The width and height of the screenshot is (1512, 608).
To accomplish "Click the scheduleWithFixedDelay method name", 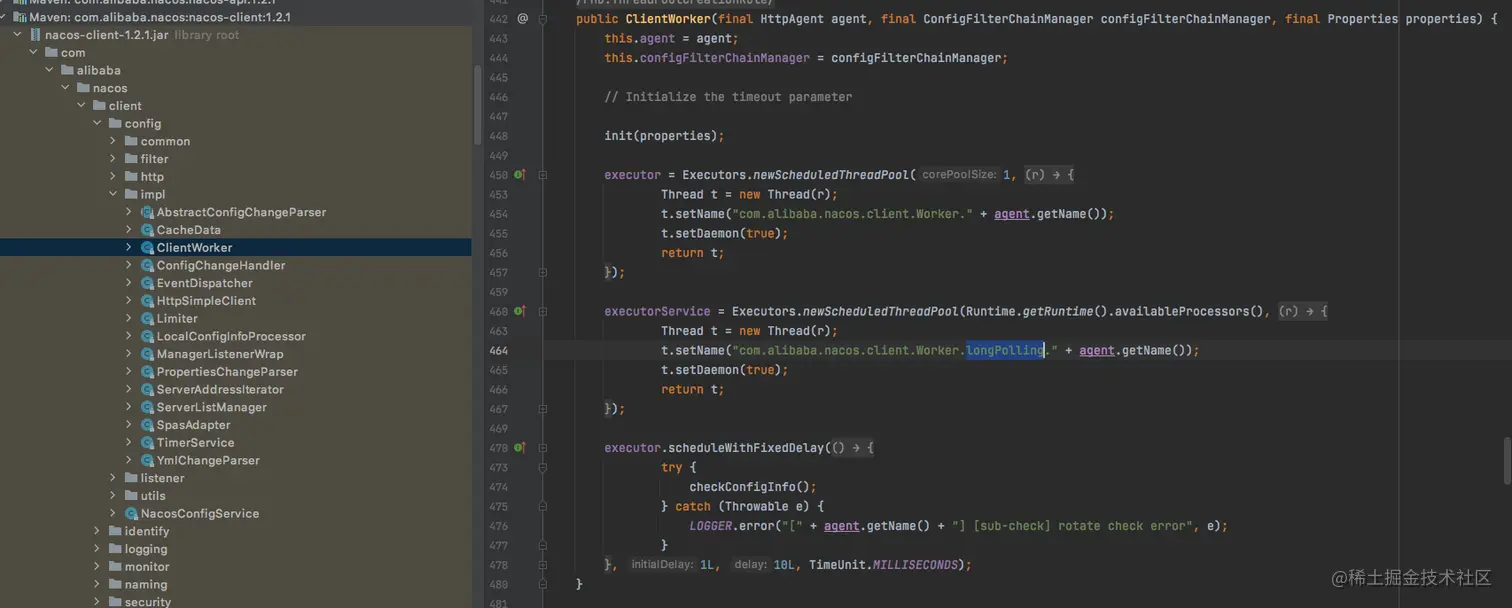I will (x=746, y=448).
